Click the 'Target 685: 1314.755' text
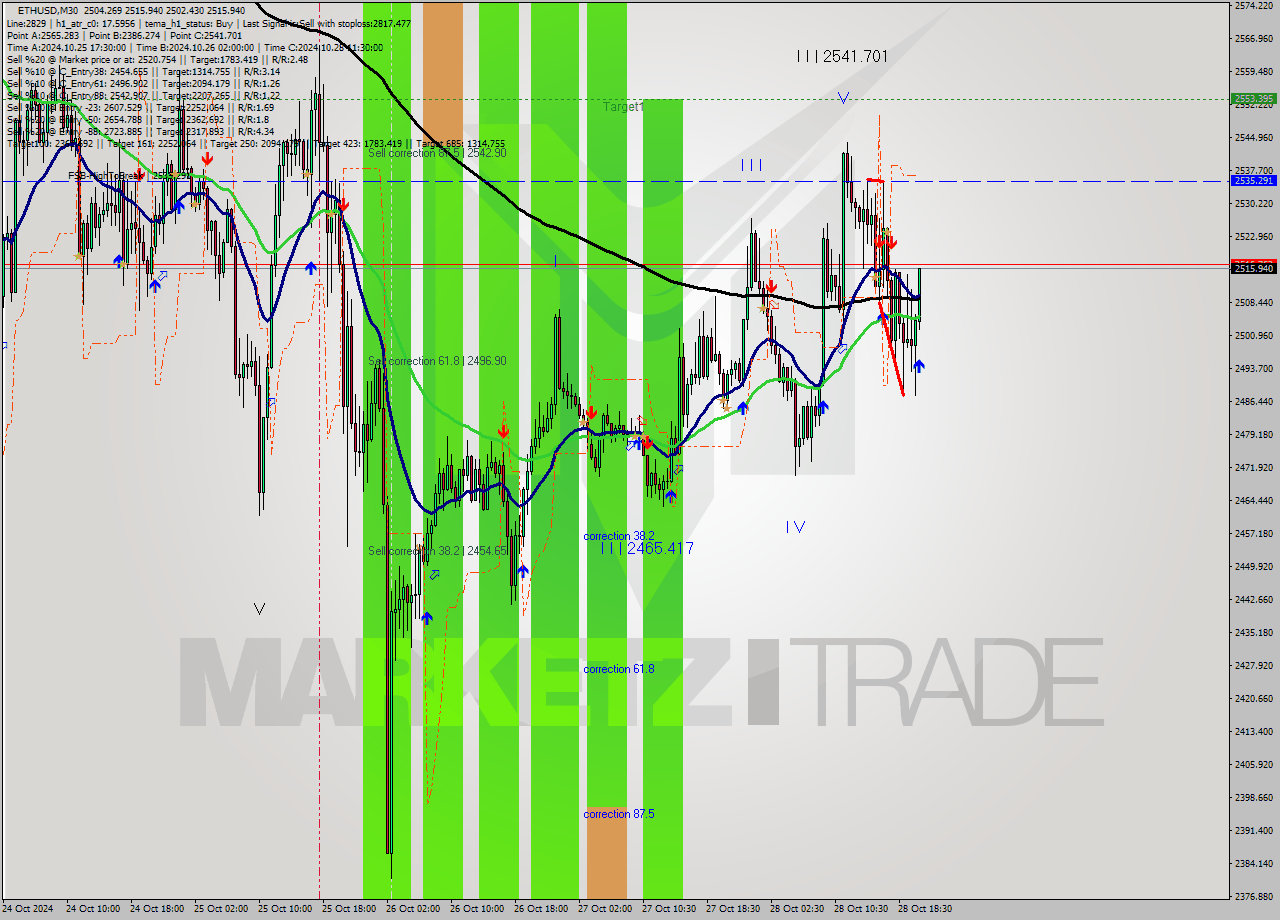The width and height of the screenshot is (1280, 920). click(x=461, y=144)
